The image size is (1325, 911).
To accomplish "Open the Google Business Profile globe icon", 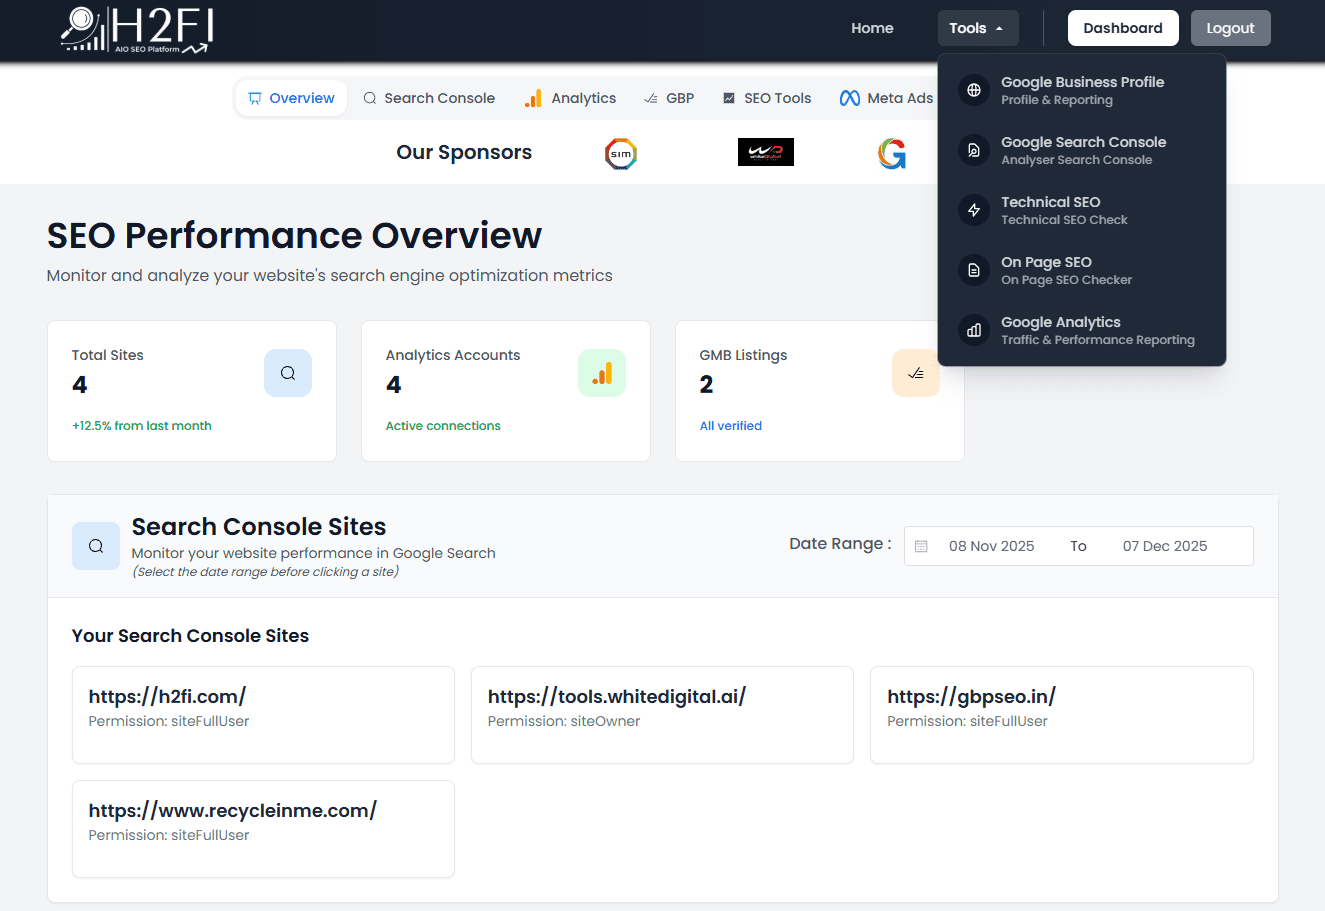I will pyautogui.click(x=973, y=90).
